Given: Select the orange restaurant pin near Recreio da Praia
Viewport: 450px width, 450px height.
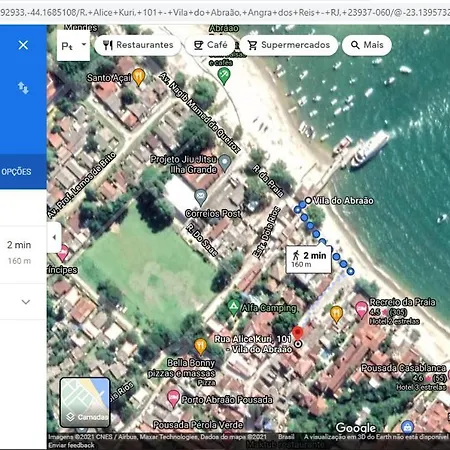Looking at the screenshot, I should click(x=336, y=314).
